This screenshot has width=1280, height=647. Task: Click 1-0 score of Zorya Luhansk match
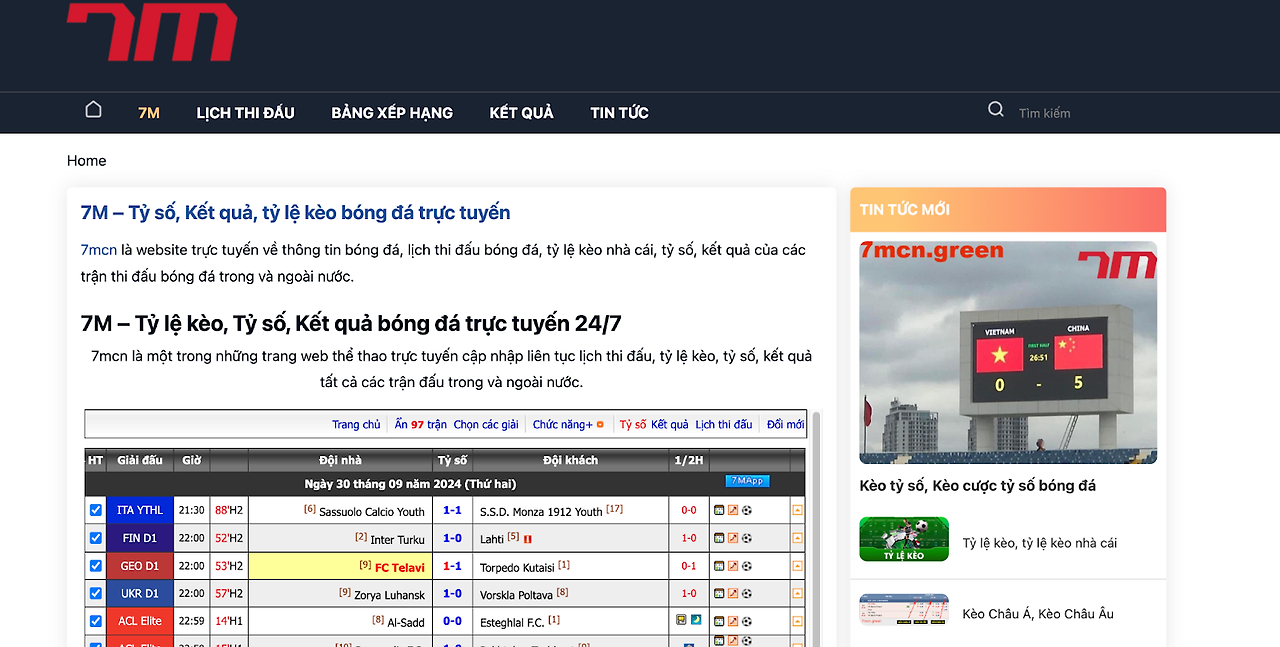(452, 593)
